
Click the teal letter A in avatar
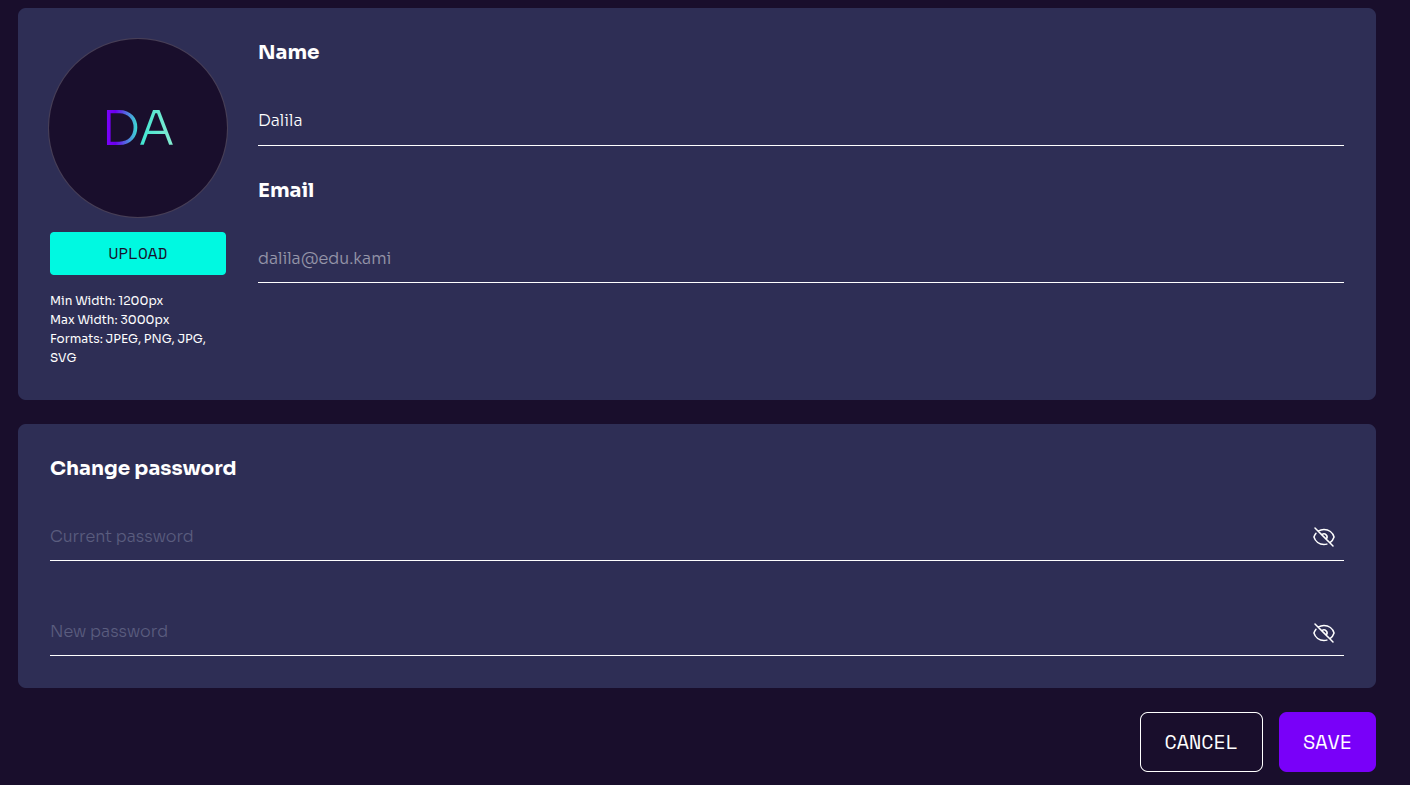tap(156, 128)
